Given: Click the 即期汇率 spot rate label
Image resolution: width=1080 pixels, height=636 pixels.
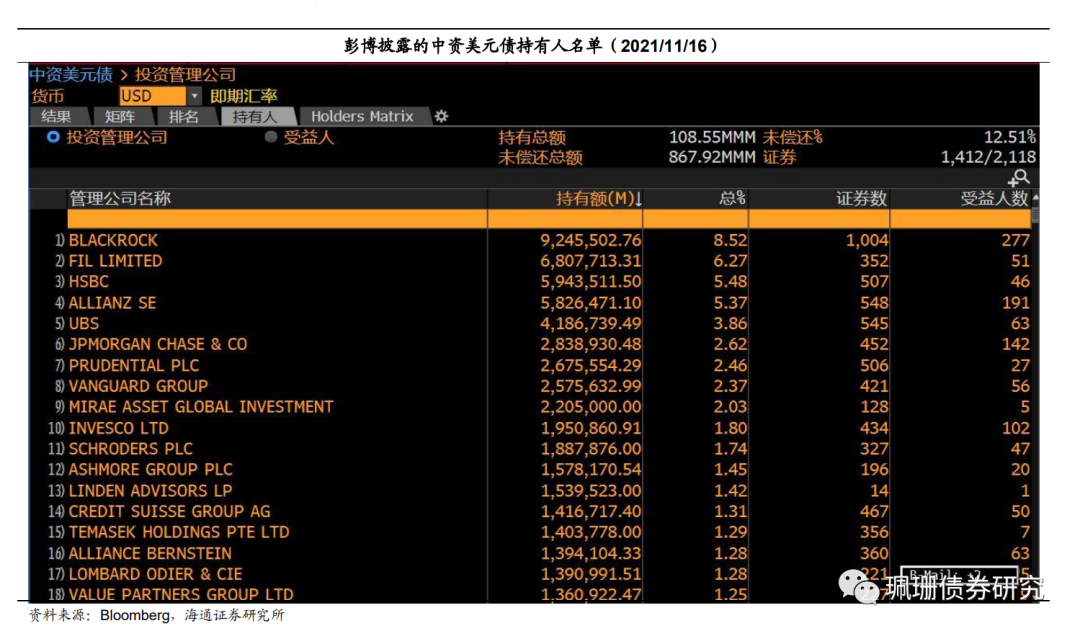Looking at the screenshot, I should 244,96.
